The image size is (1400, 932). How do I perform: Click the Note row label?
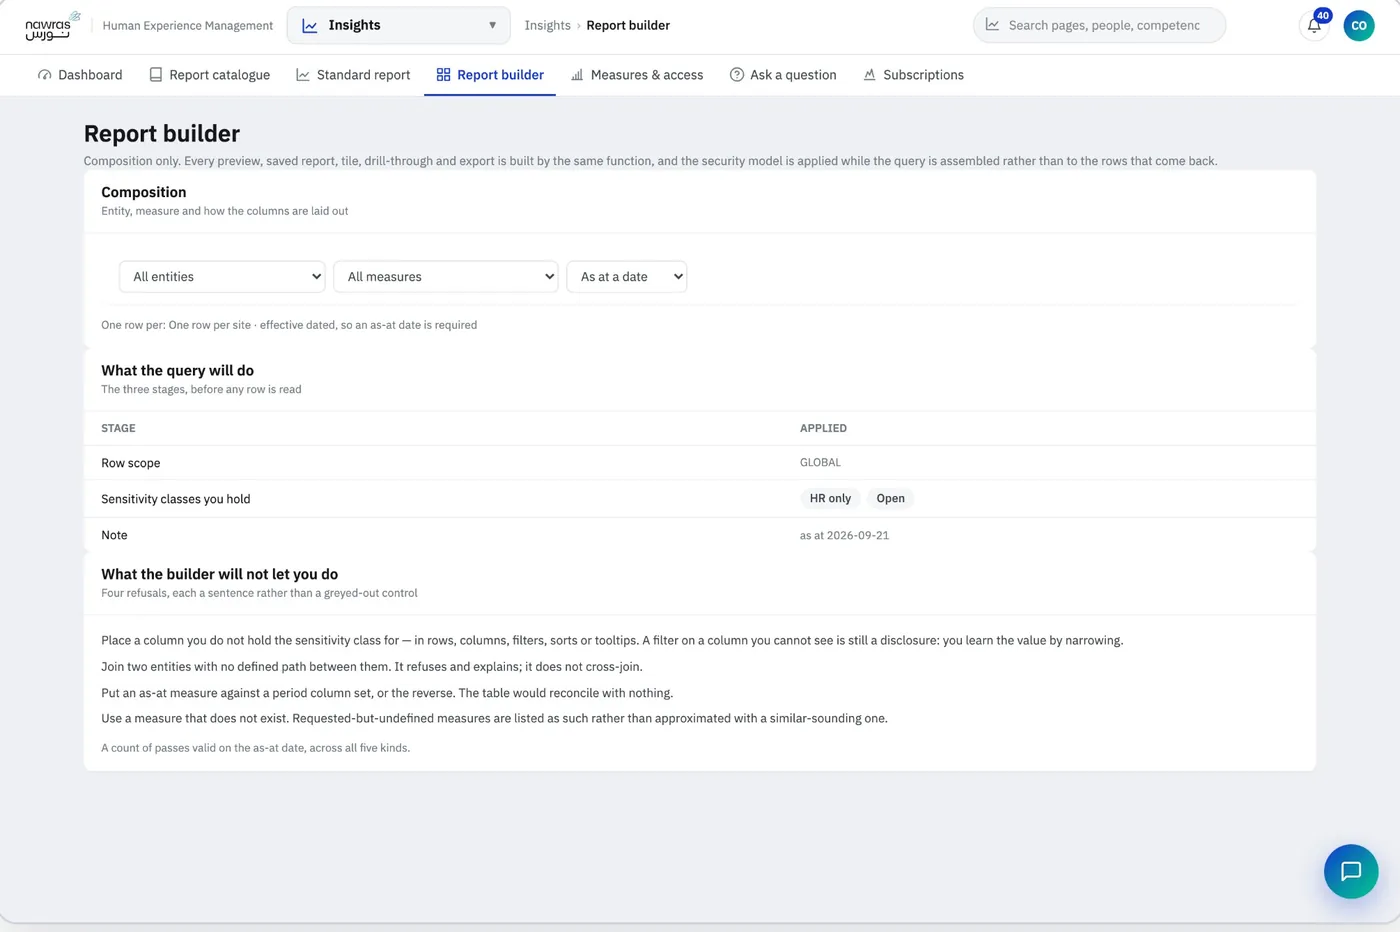(x=114, y=535)
